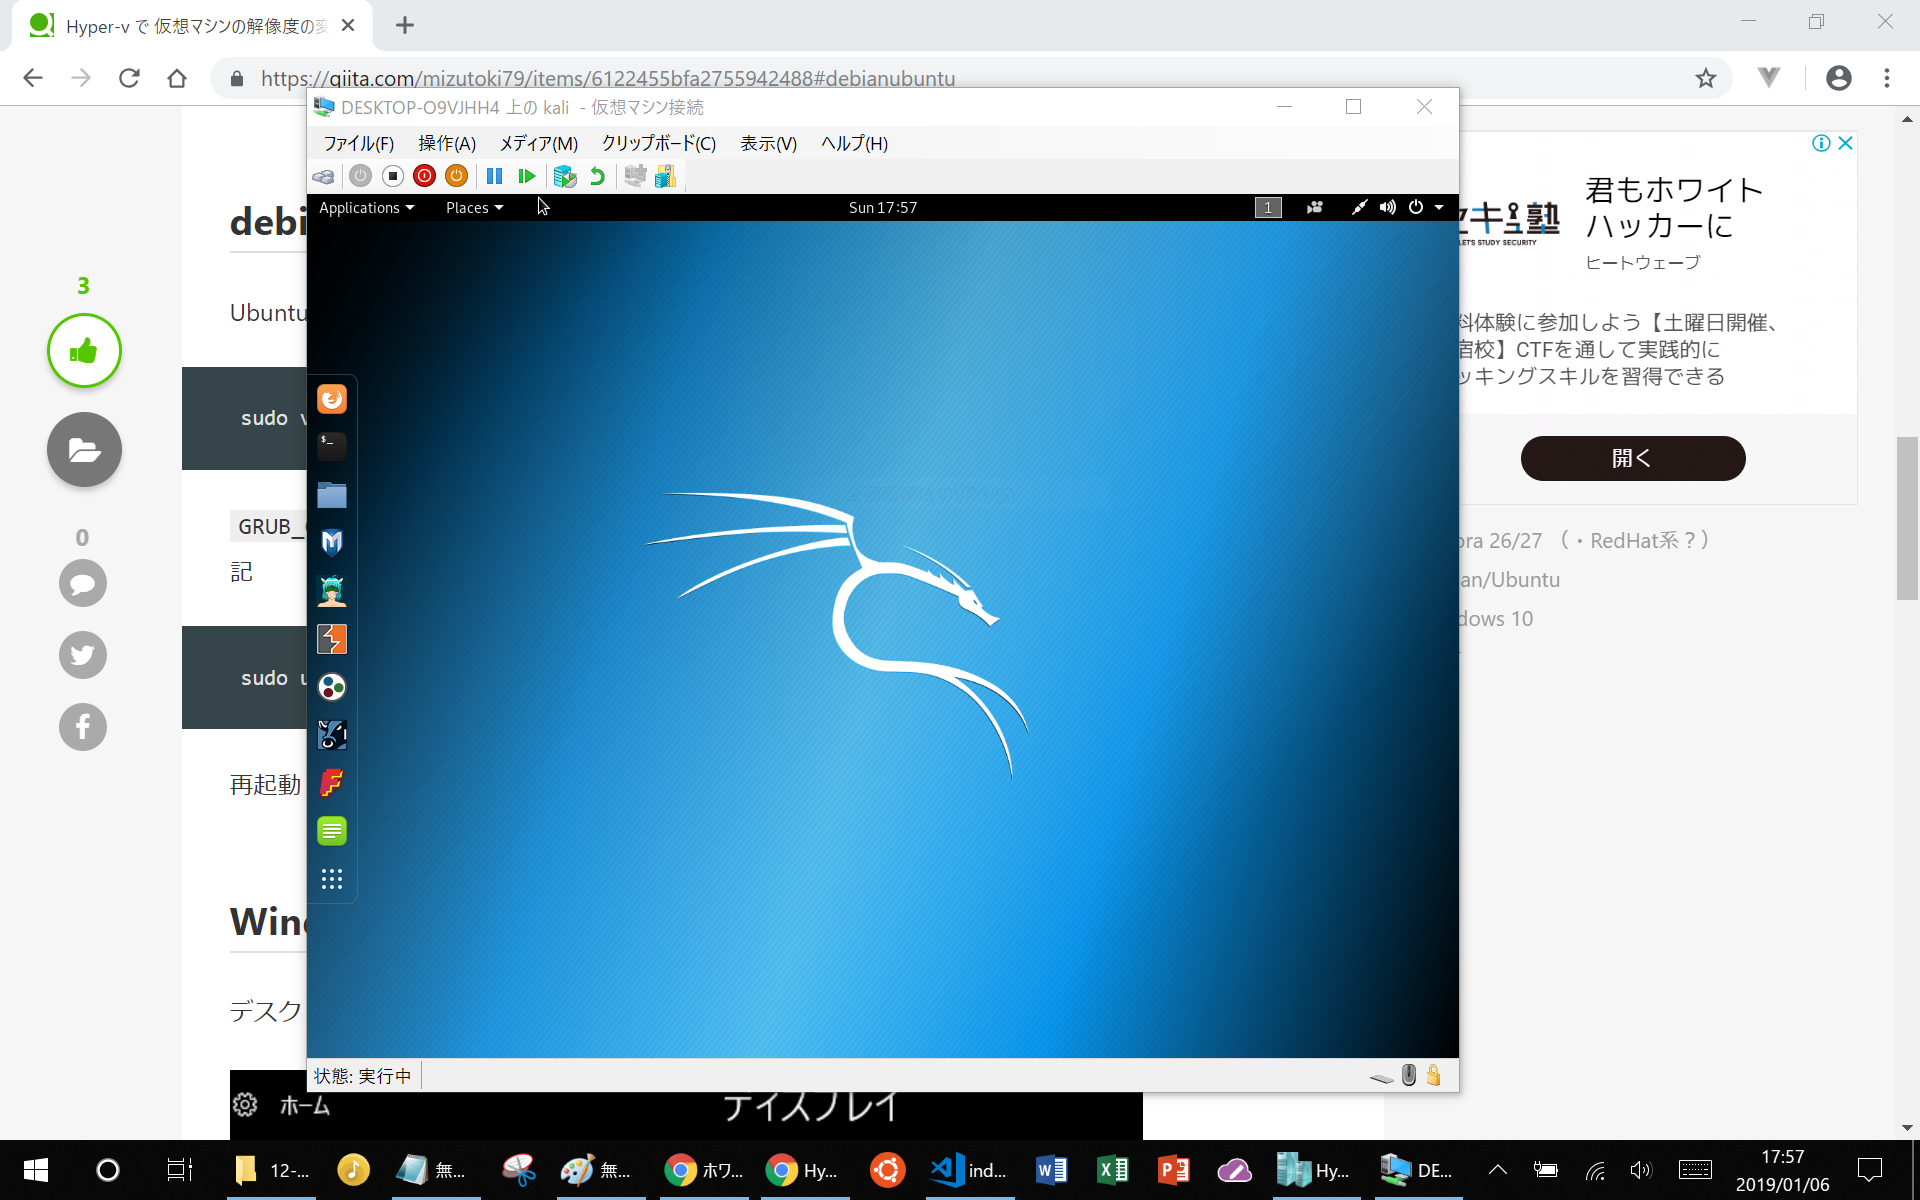The height and width of the screenshot is (1200, 1920).
Task: Launch Burp Suite from the Kali dock
Action: tap(332, 638)
